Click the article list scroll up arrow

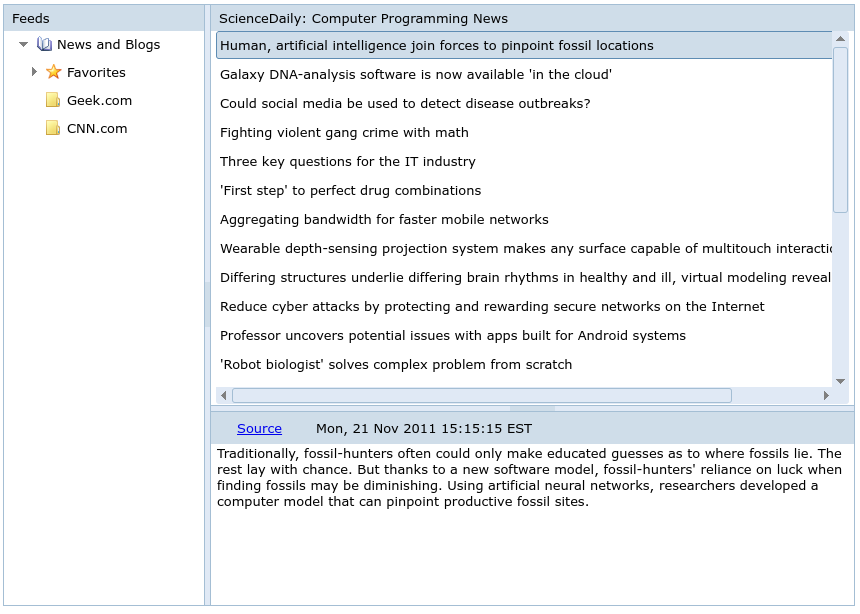coord(840,39)
